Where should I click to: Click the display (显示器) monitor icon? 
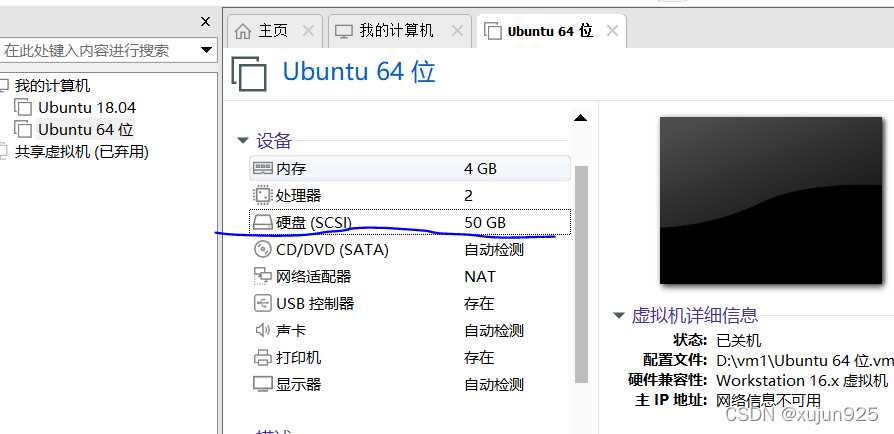click(x=262, y=384)
